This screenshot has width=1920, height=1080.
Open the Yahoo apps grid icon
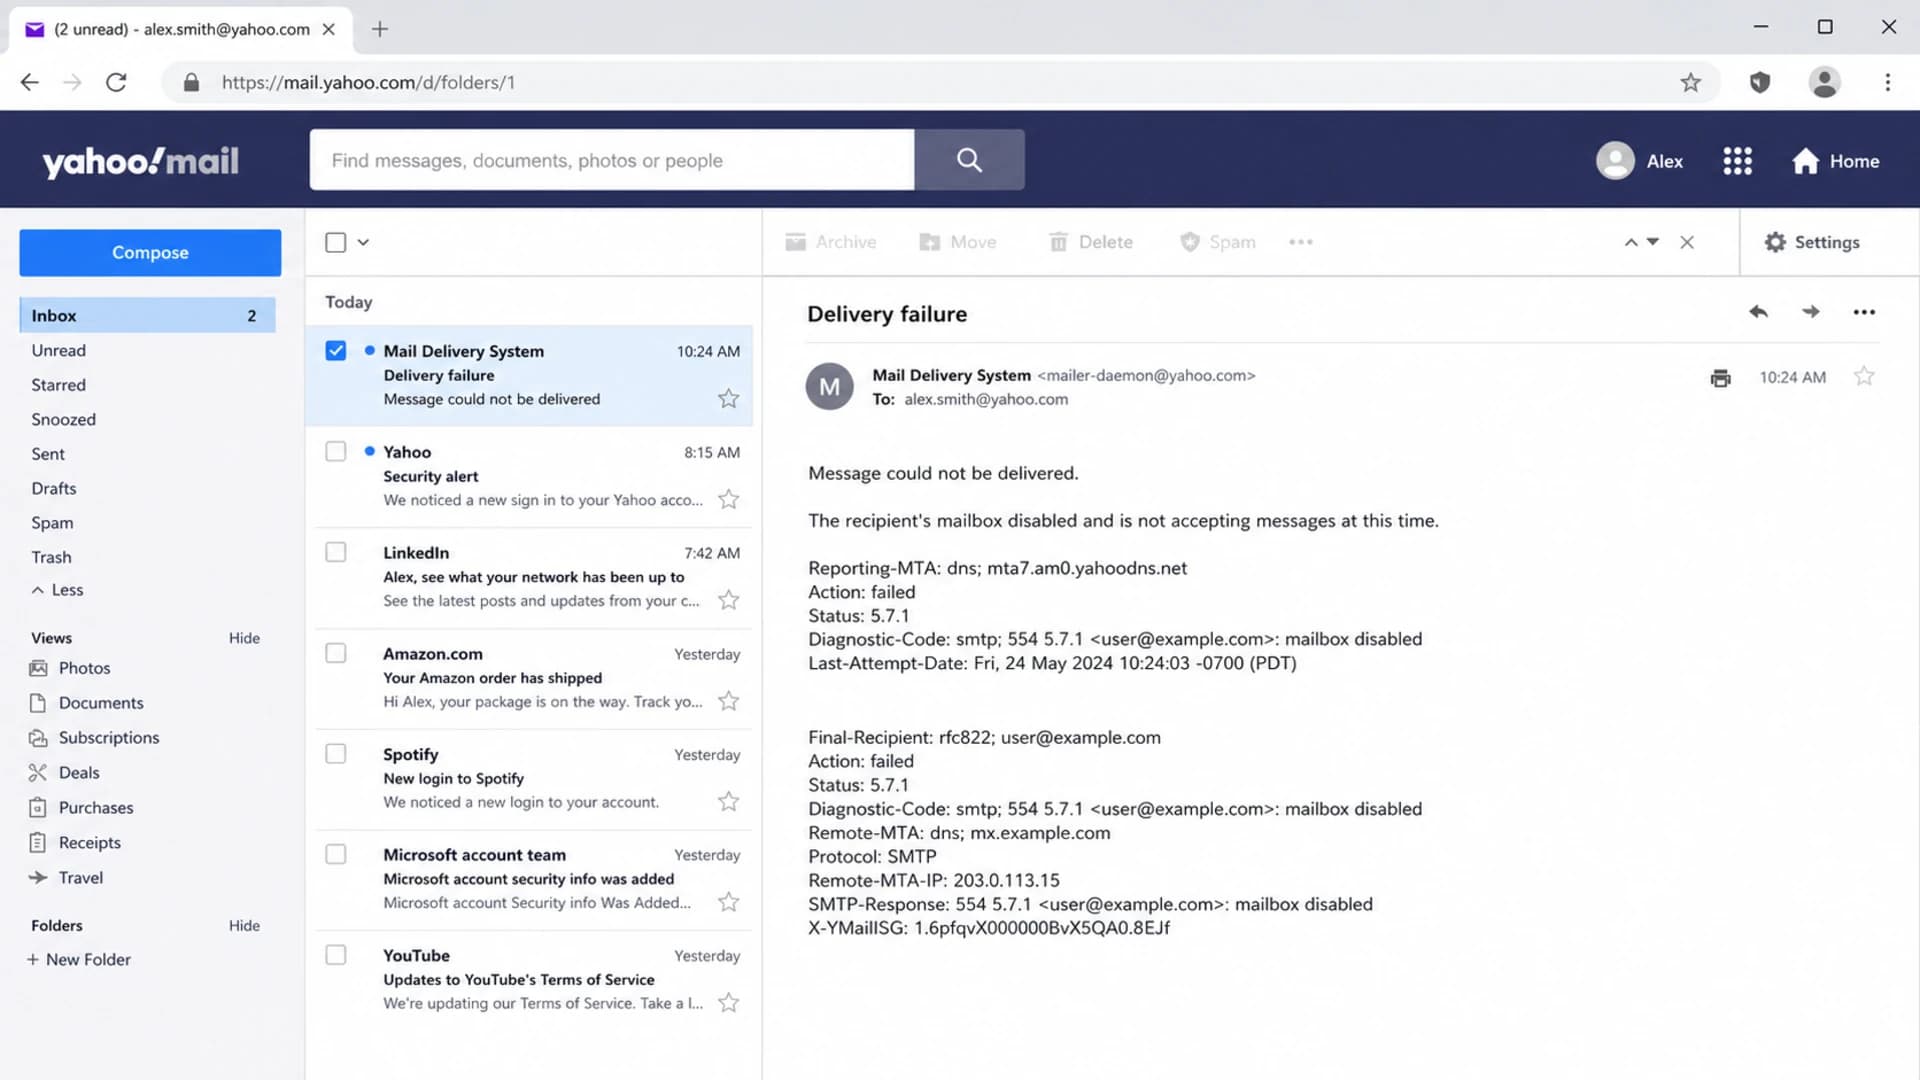[x=1738, y=161]
